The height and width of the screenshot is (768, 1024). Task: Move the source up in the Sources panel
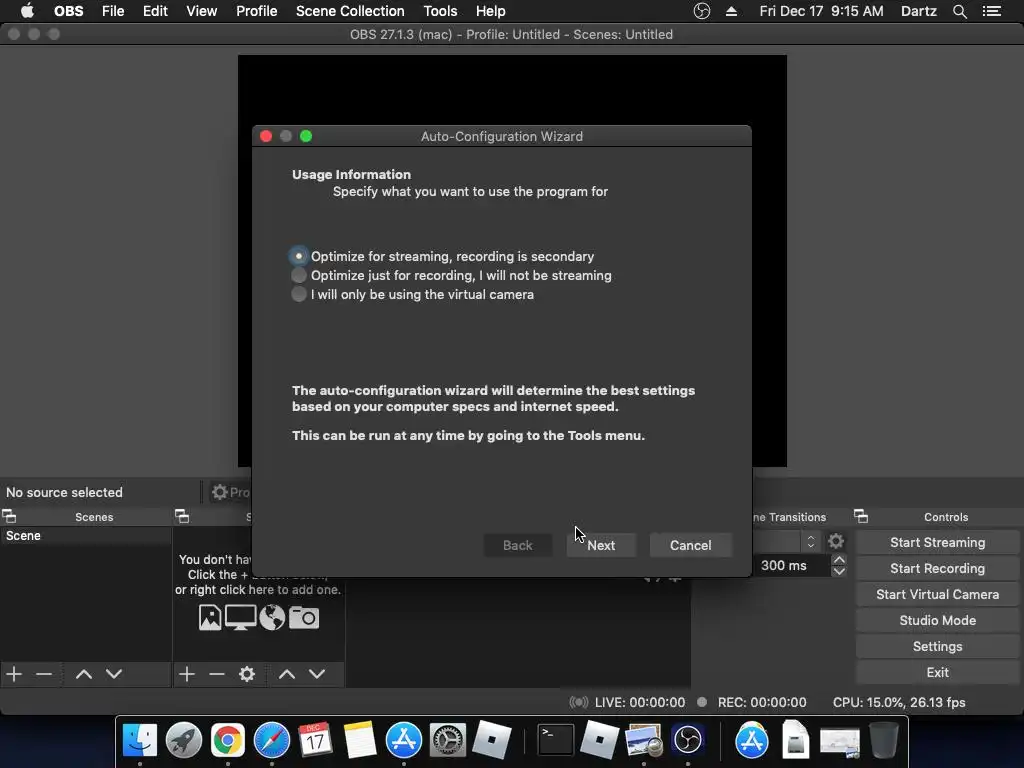(x=287, y=674)
